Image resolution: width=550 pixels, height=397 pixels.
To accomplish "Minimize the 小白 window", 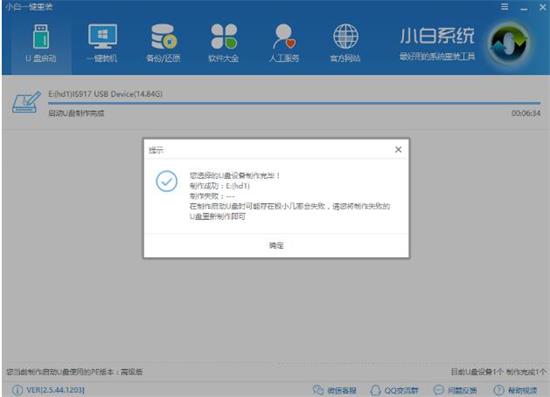I will coord(524,8).
